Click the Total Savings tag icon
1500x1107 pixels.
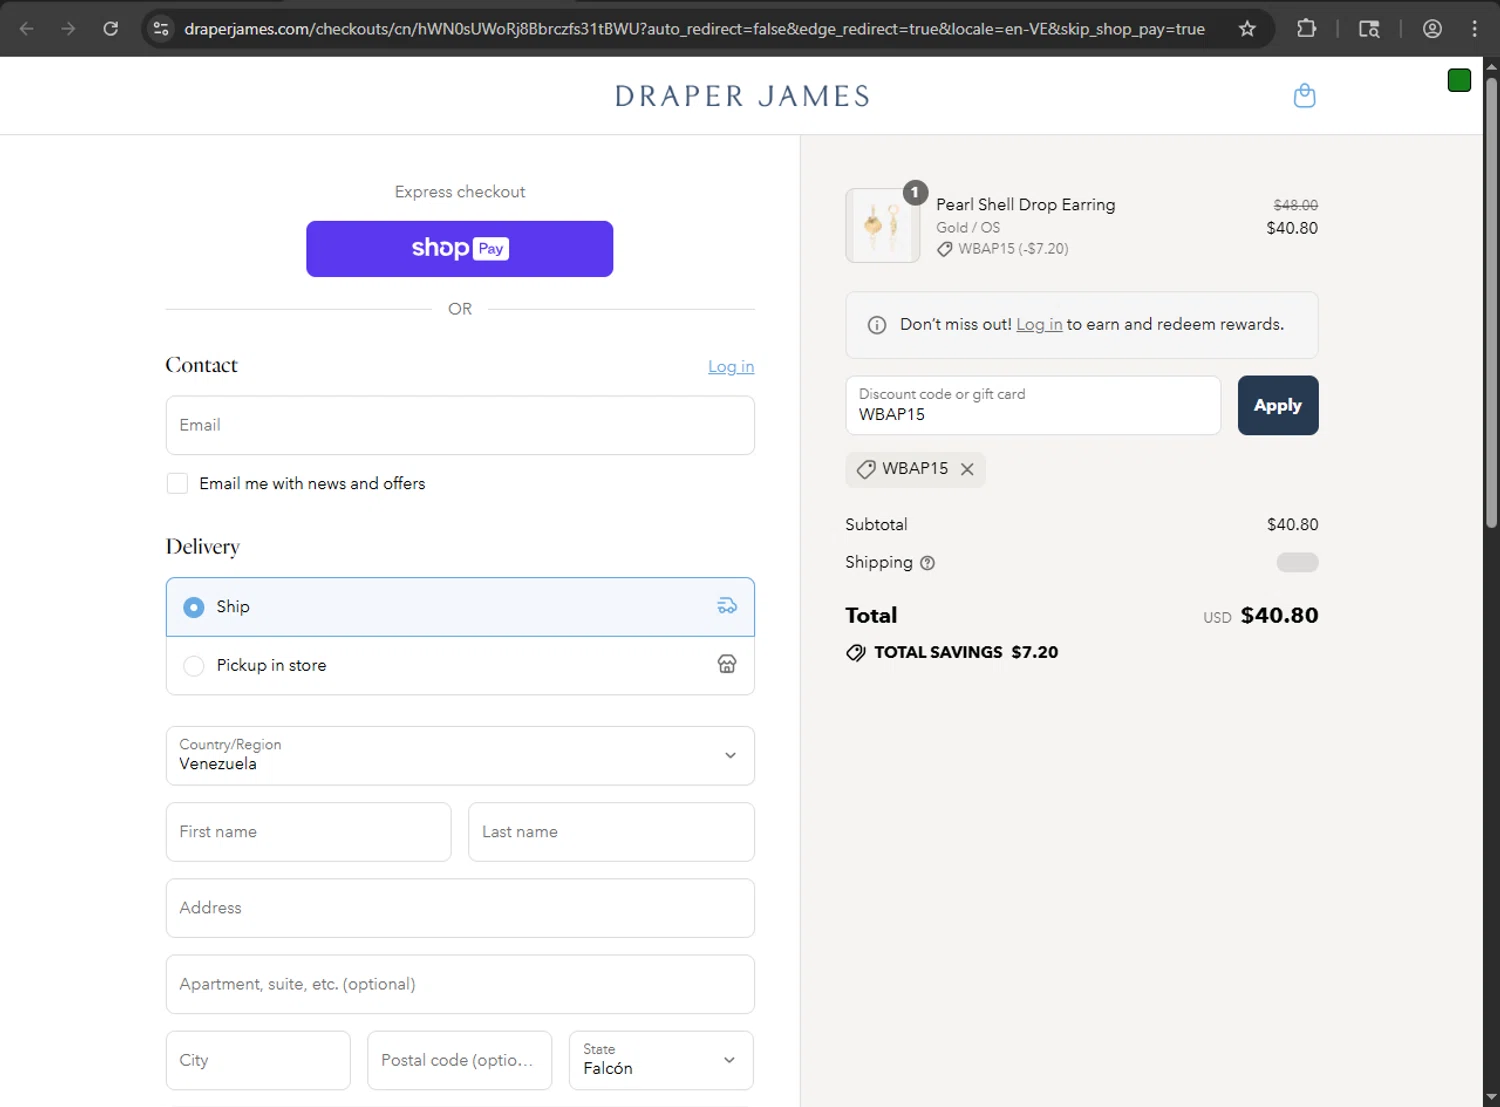pyautogui.click(x=856, y=653)
